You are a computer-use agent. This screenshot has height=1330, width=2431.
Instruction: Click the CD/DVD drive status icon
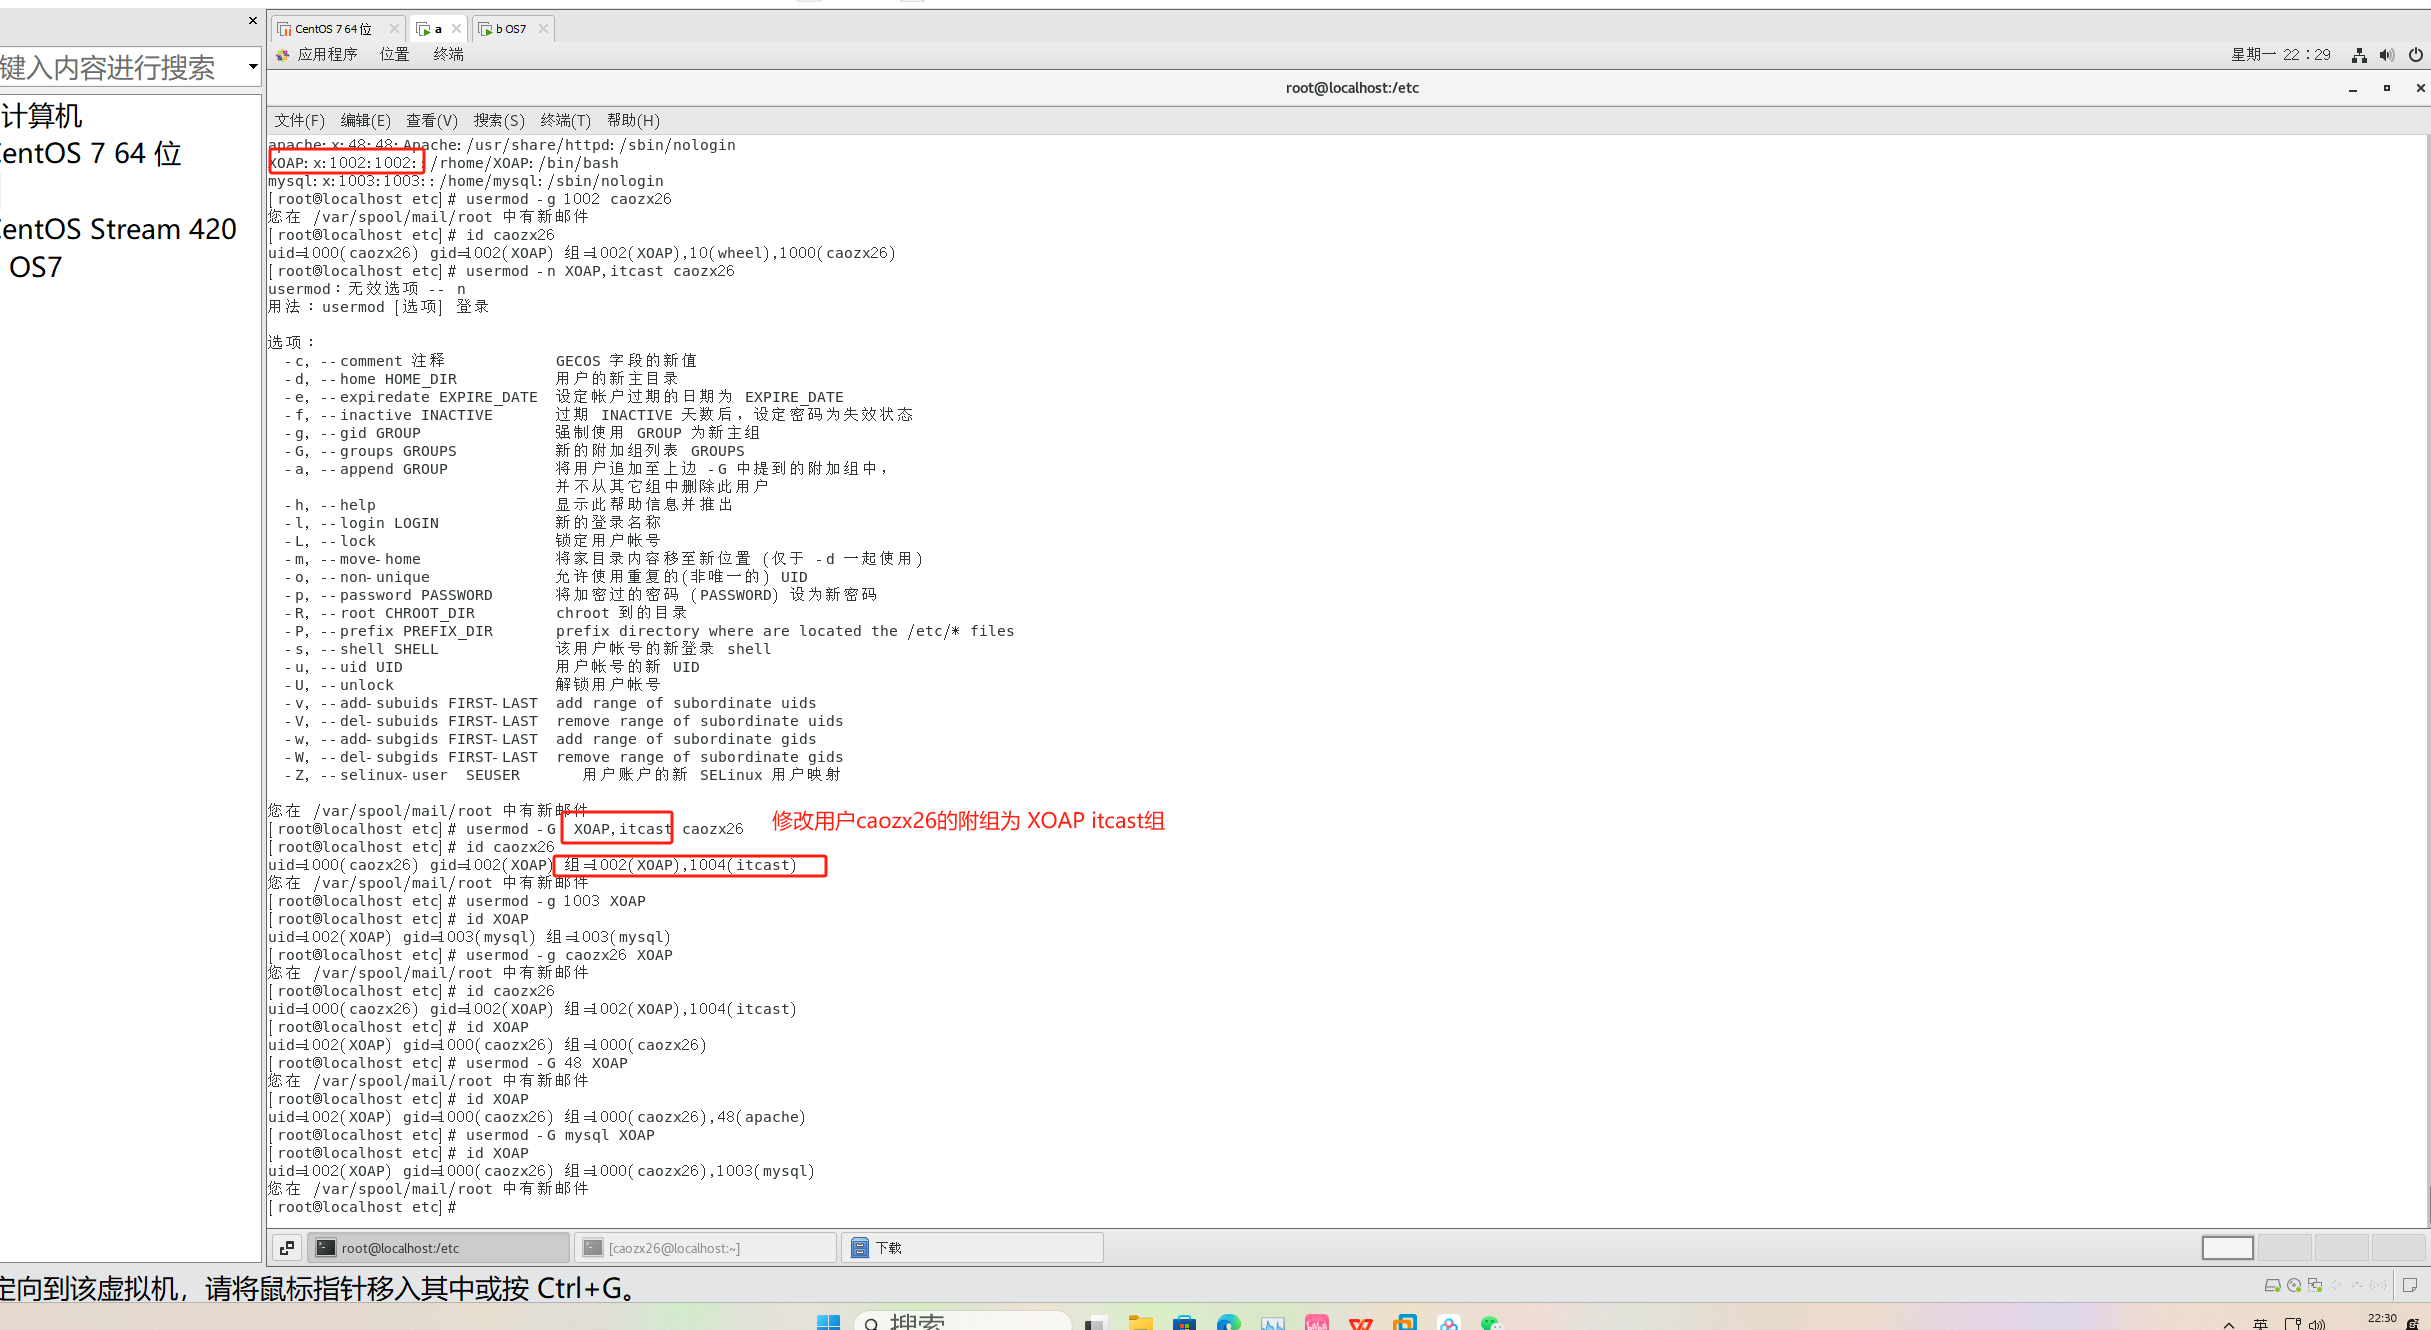2293,1285
